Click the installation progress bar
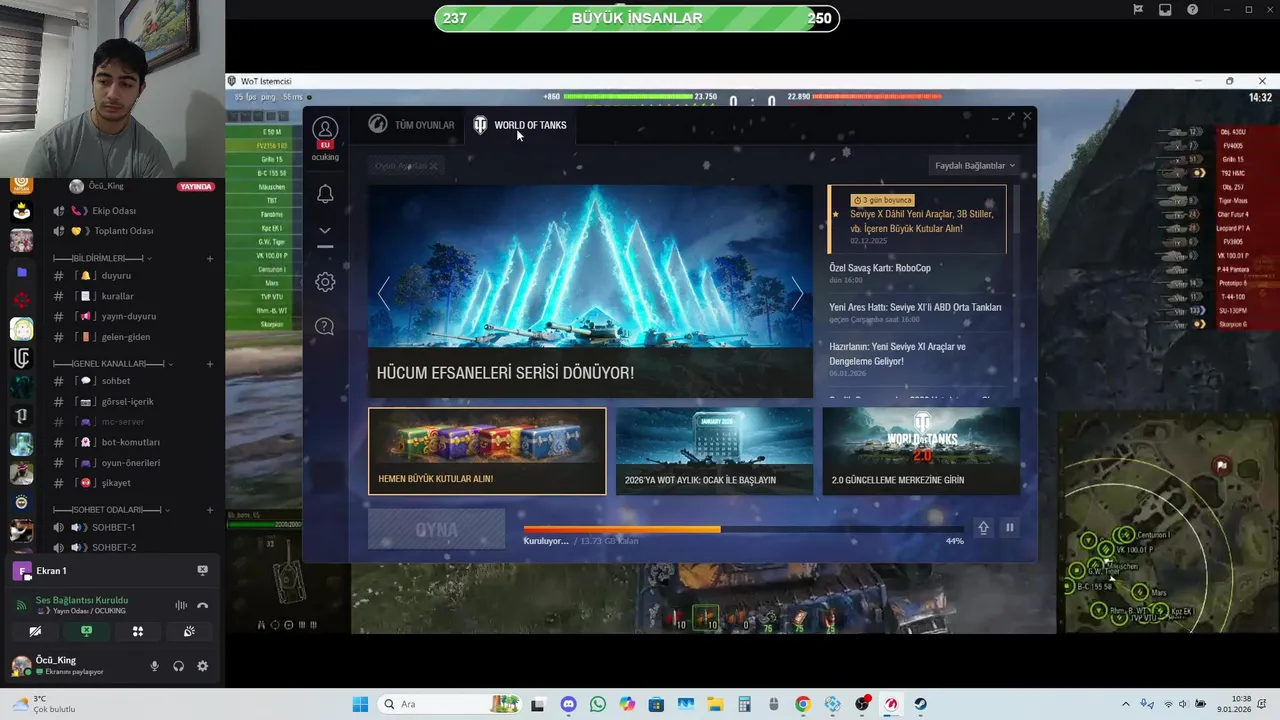The height and width of the screenshot is (720, 1280). pos(743,529)
